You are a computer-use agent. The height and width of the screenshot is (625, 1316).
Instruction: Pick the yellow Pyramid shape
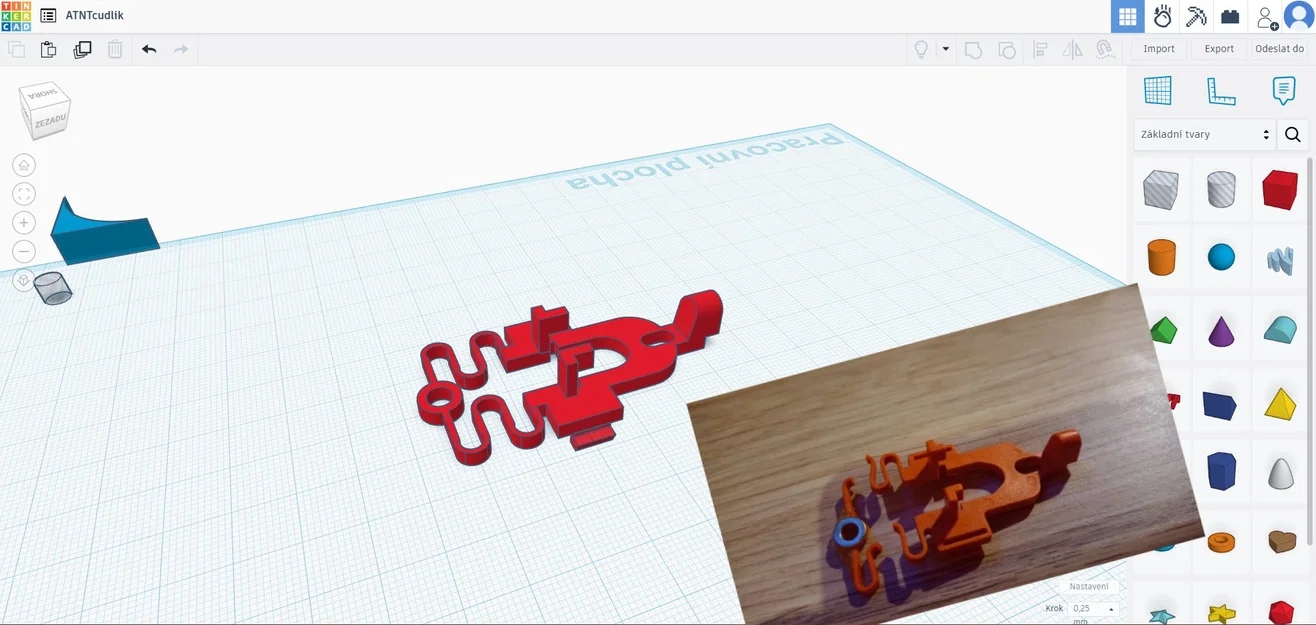1280,403
